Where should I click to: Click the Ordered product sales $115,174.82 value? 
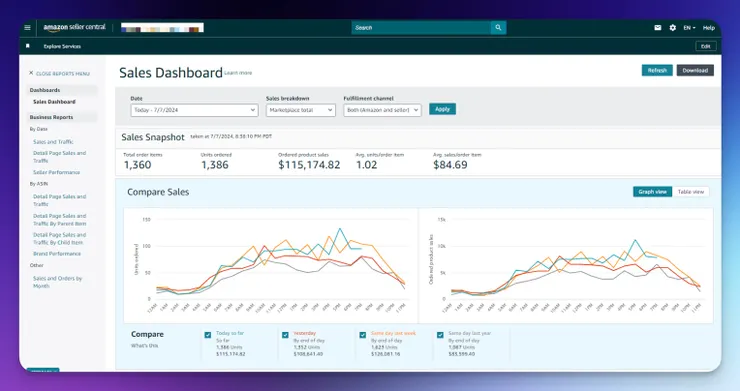point(309,165)
